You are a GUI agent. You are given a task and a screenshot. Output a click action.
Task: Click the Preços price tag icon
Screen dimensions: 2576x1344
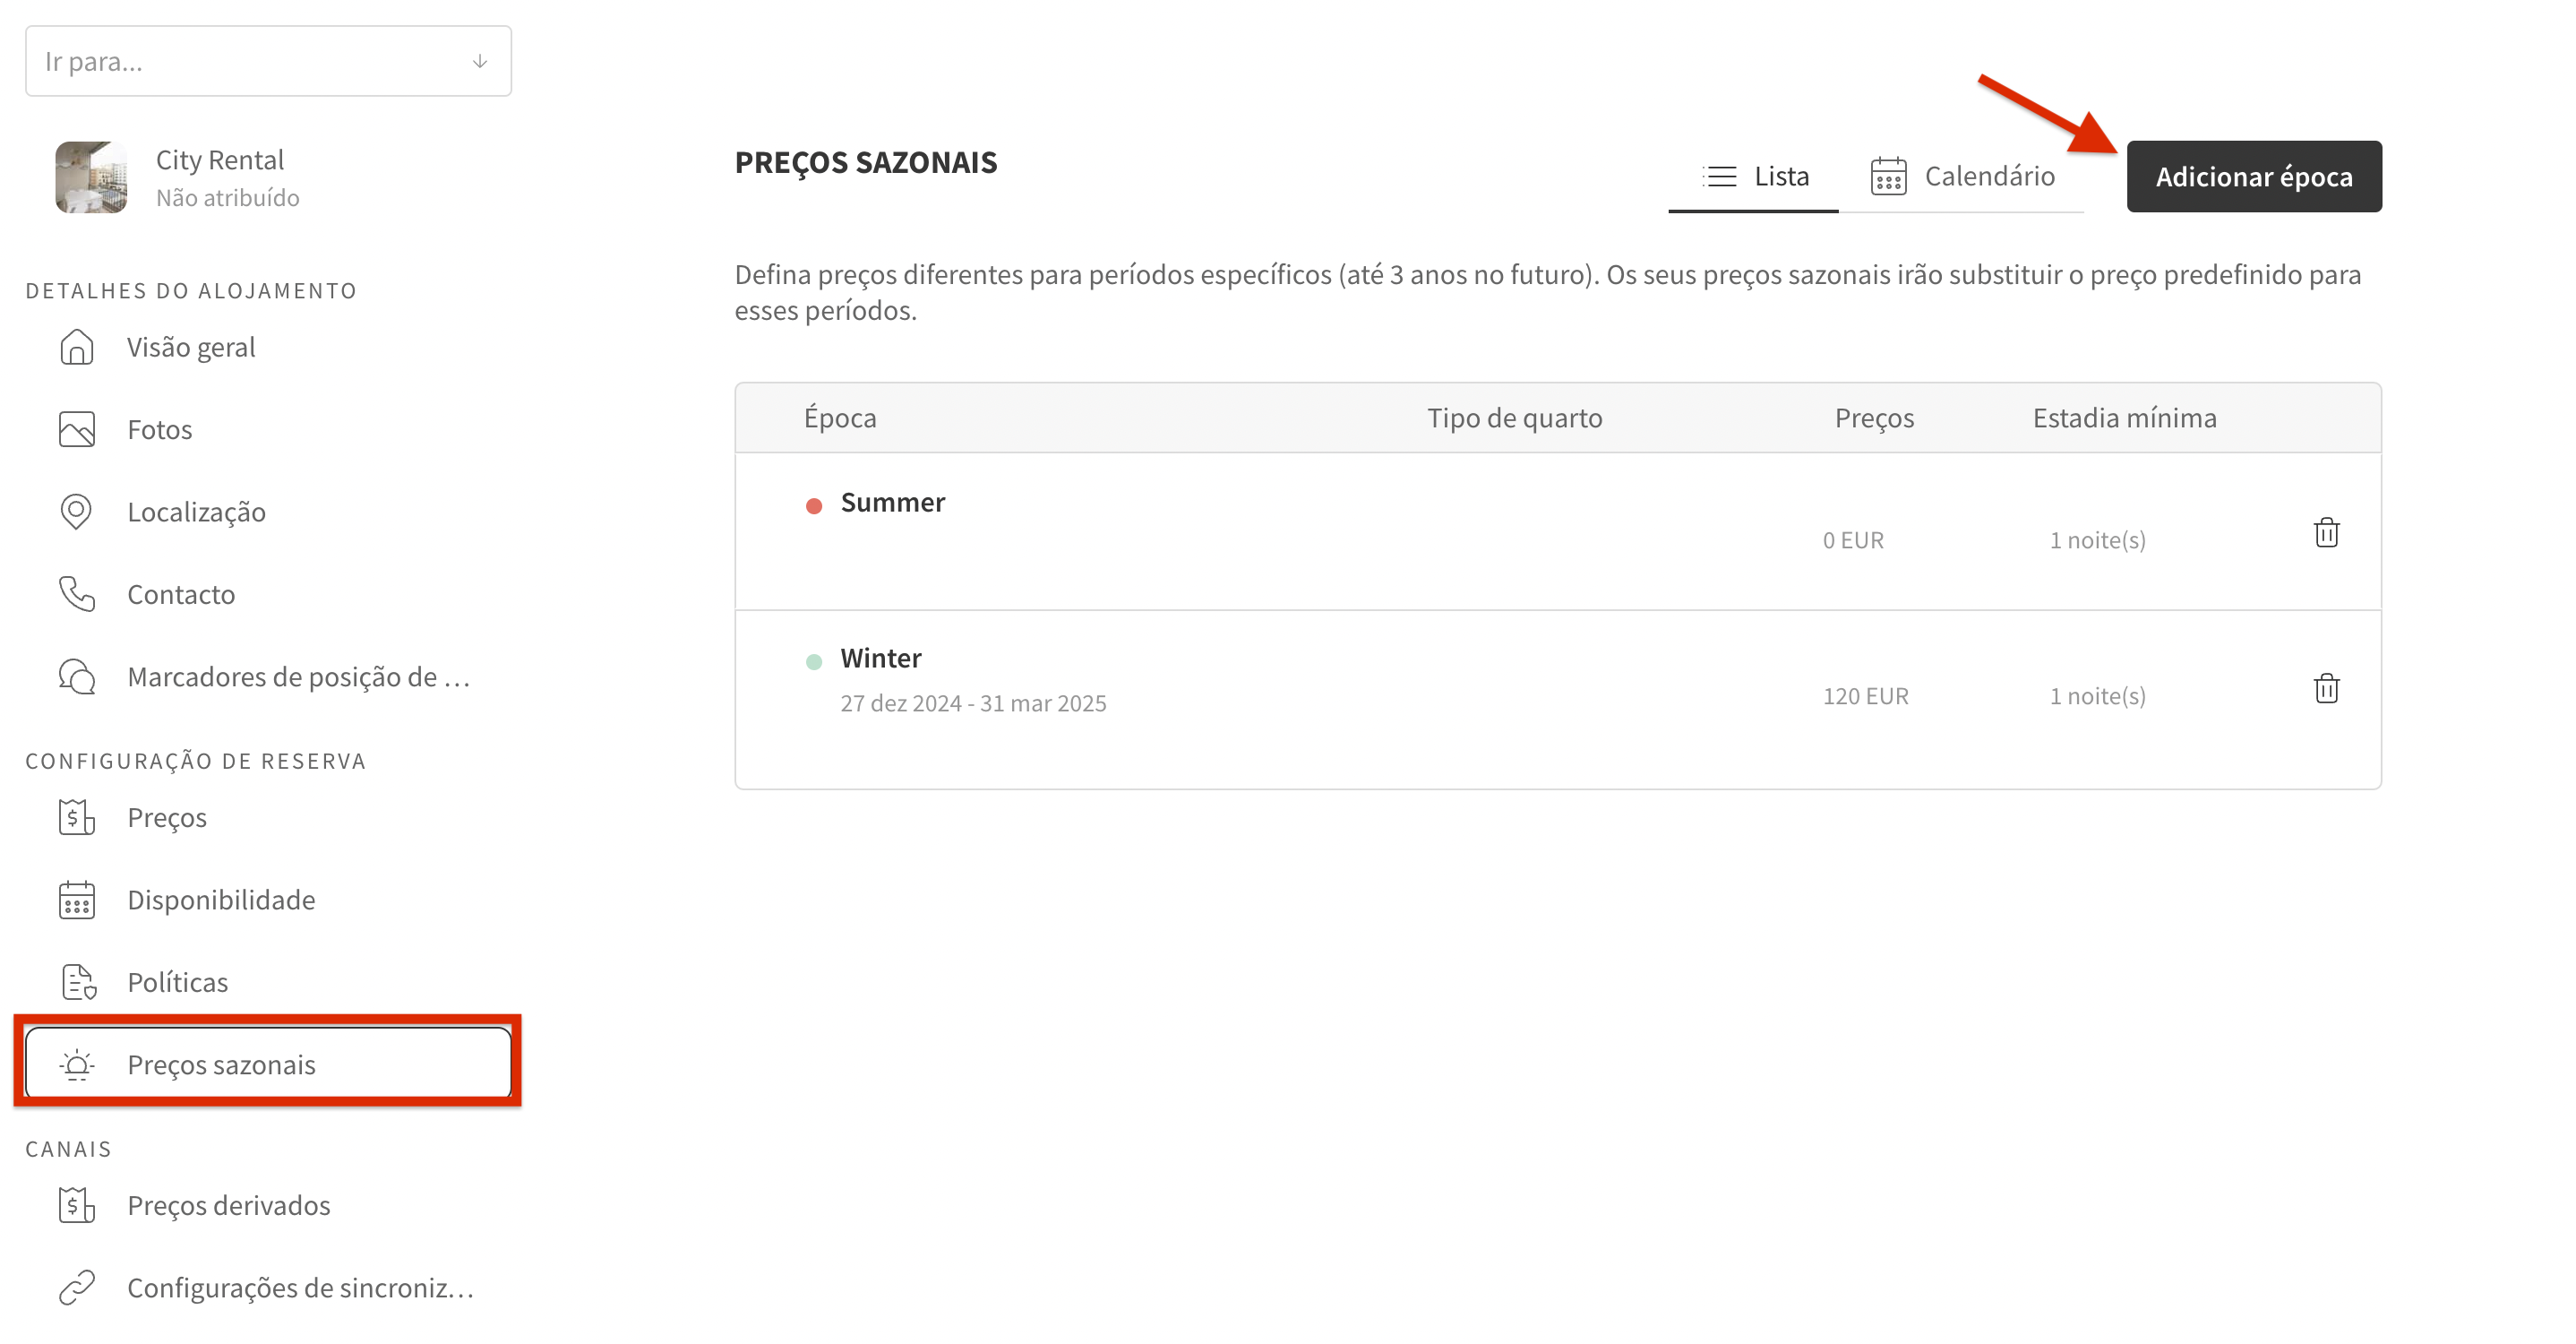click(78, 817)
